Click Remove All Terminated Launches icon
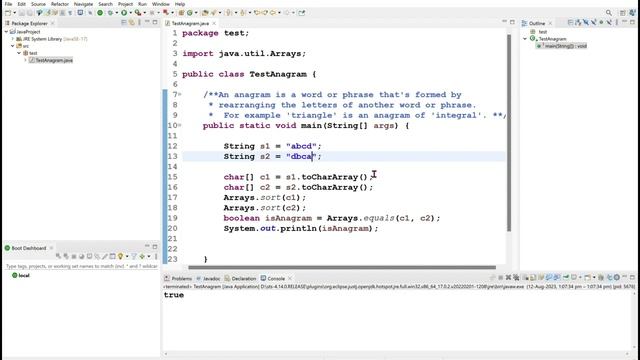The width and height of the screenshot is (640, 360). [x=516, y=278]
